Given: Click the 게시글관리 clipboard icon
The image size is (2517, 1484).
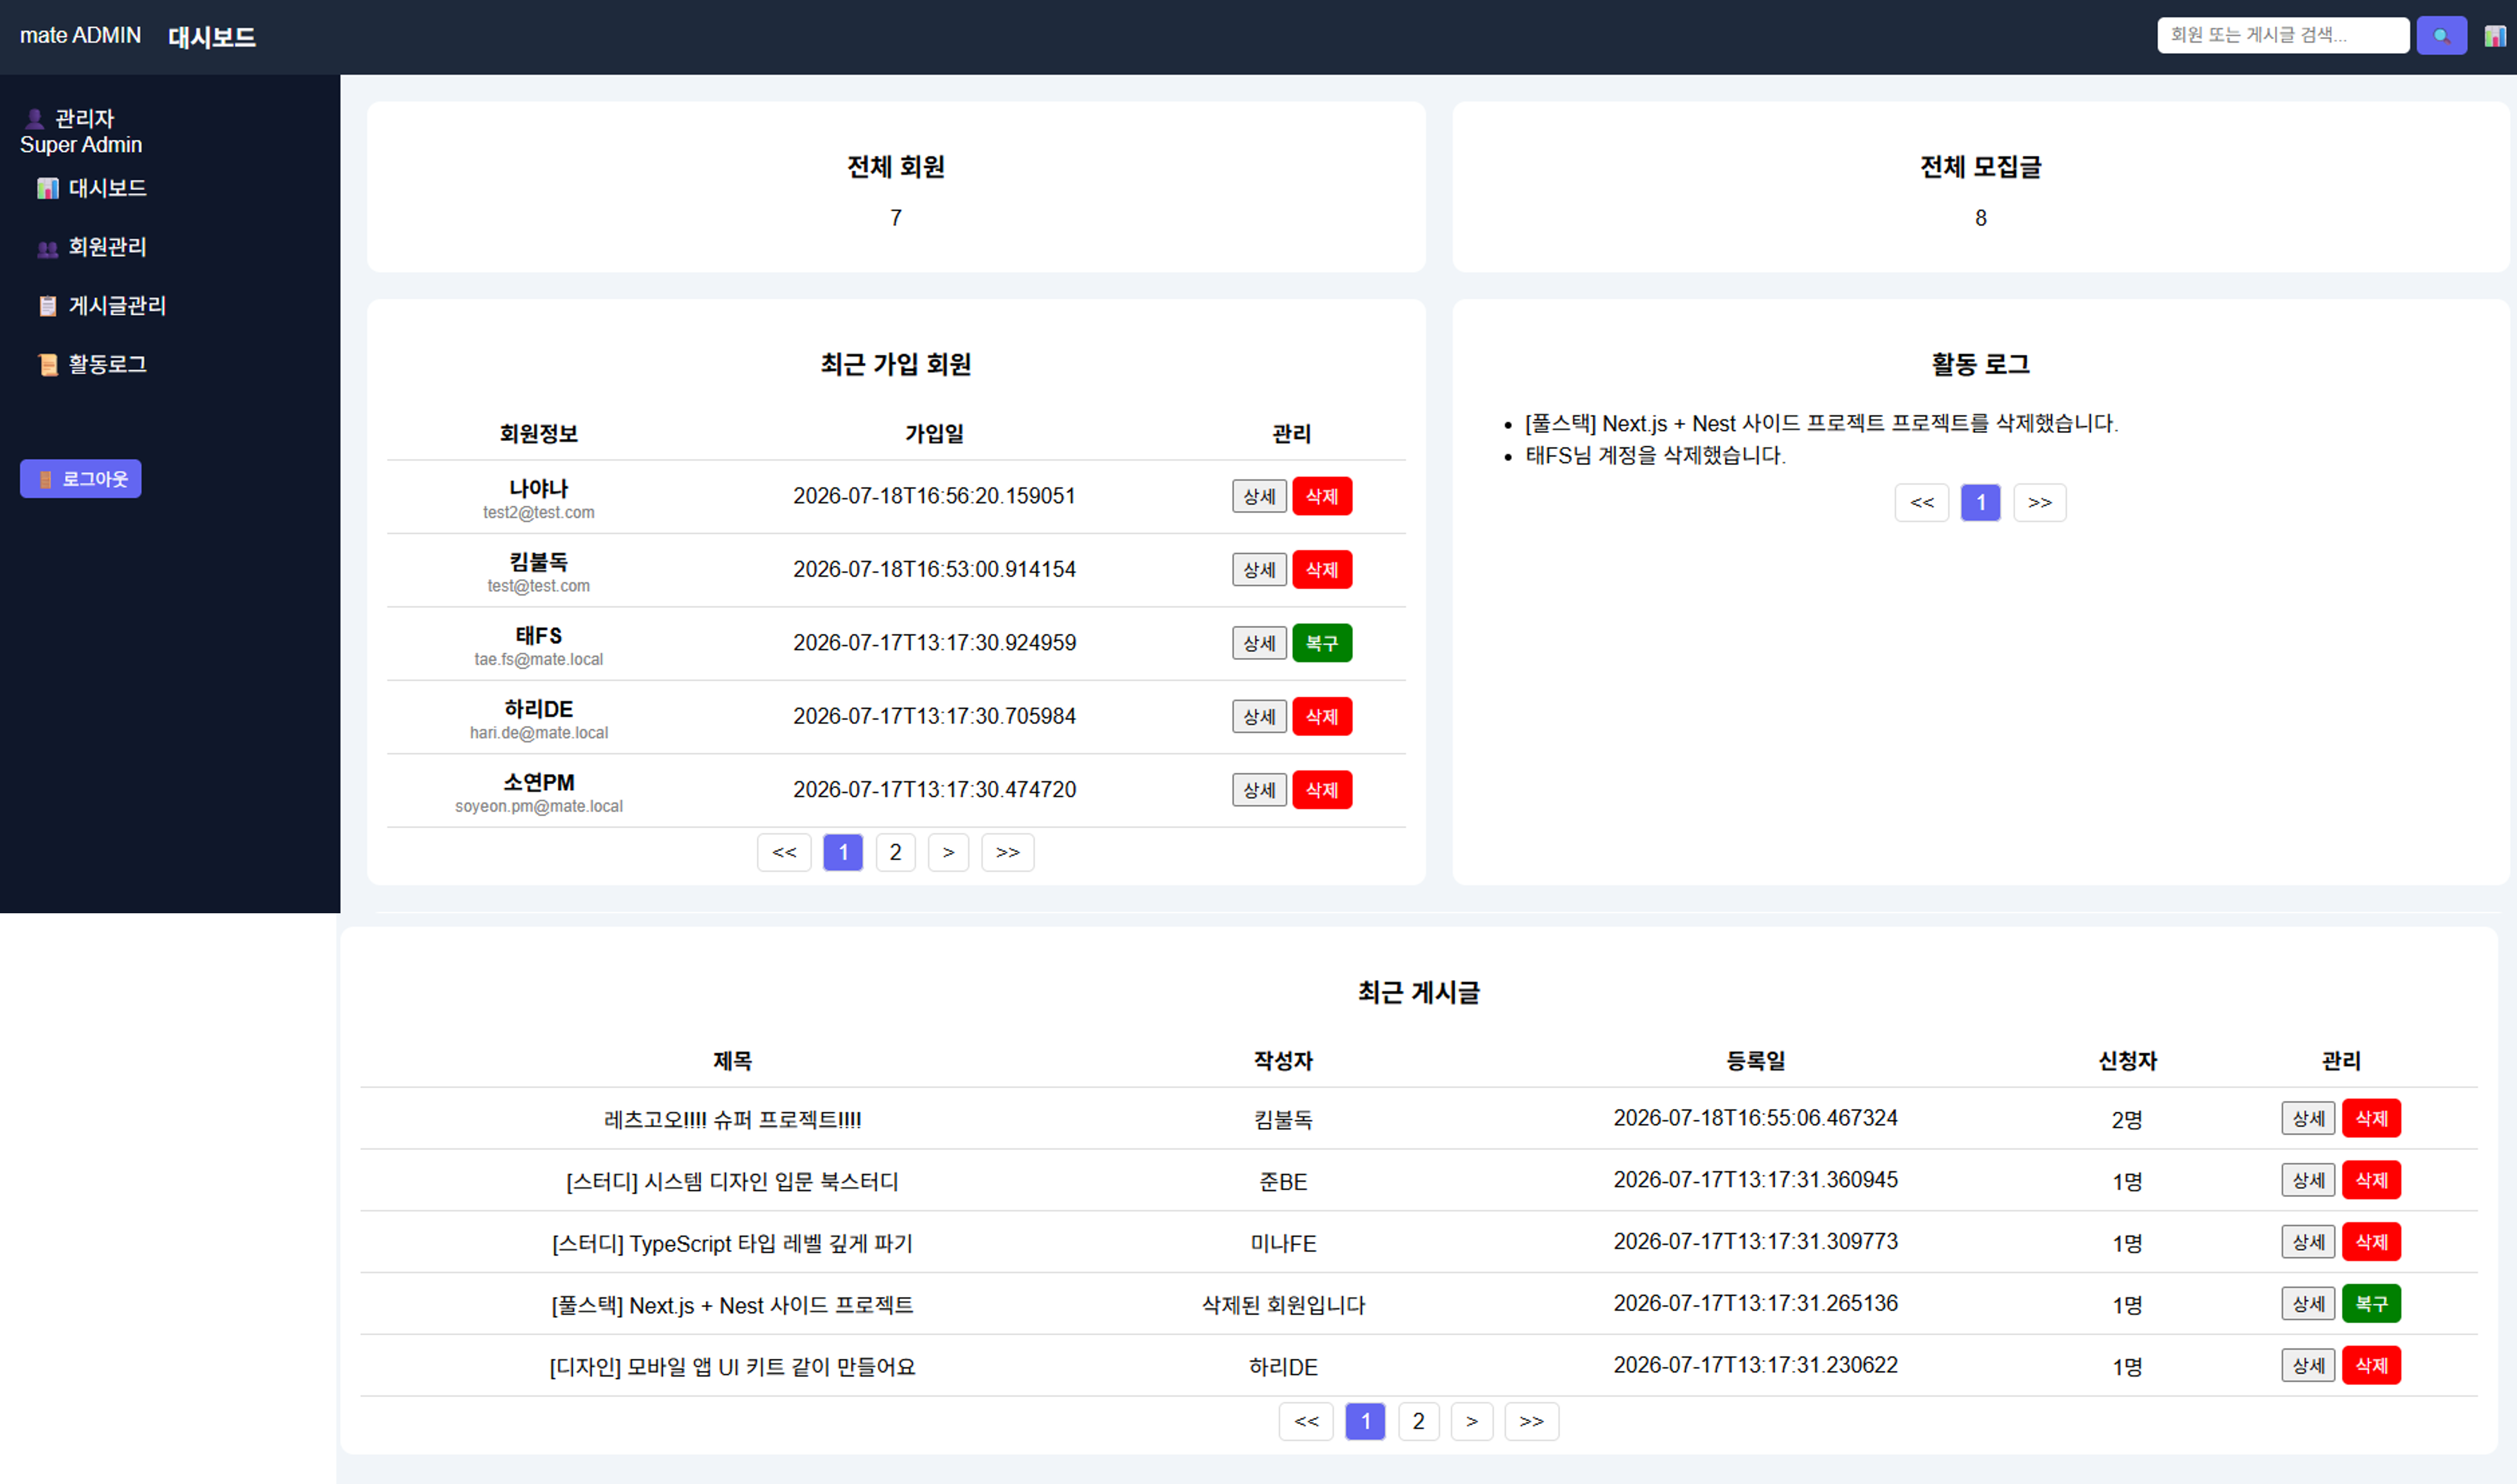Looking at the screenshot, I should tap(47, 306).
